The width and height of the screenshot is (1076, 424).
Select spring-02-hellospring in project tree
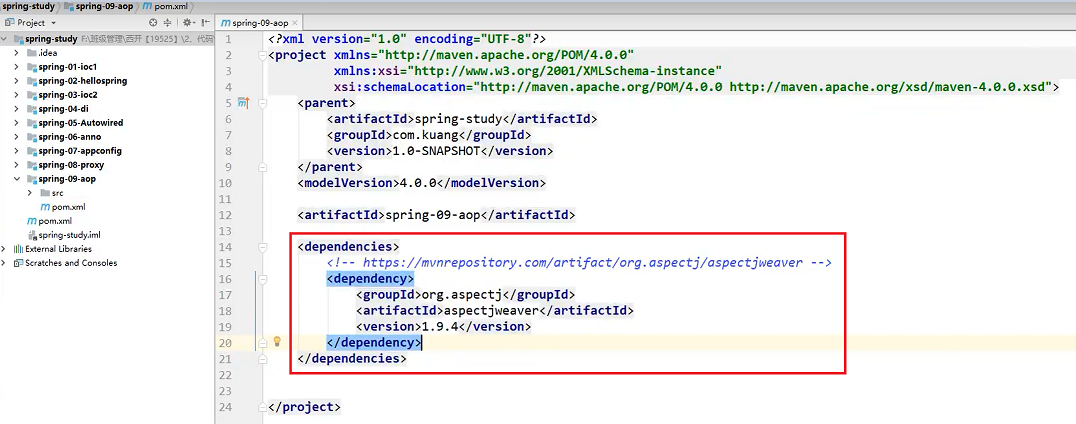[82, 81]
